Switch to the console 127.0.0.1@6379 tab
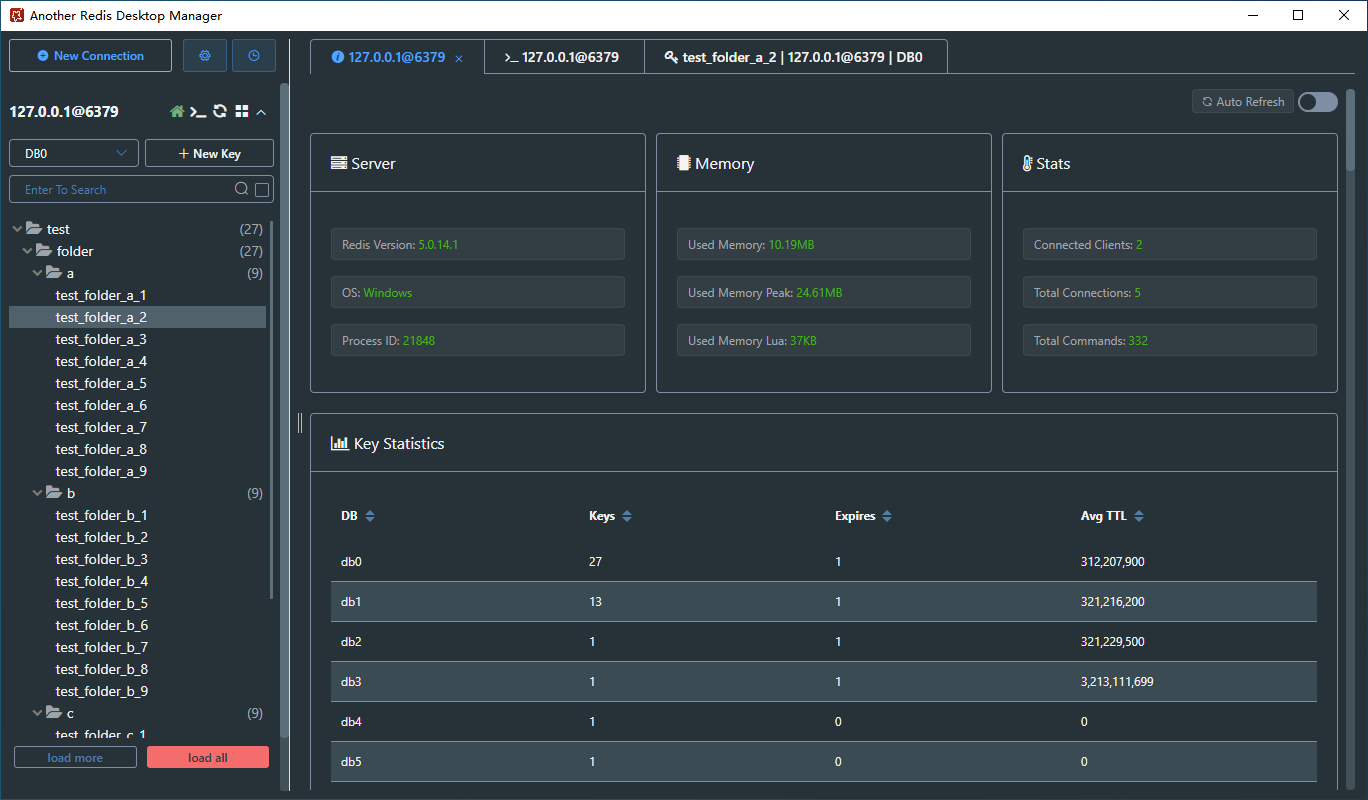Screen dimensions: 1368x800 [x=563, y=57]
